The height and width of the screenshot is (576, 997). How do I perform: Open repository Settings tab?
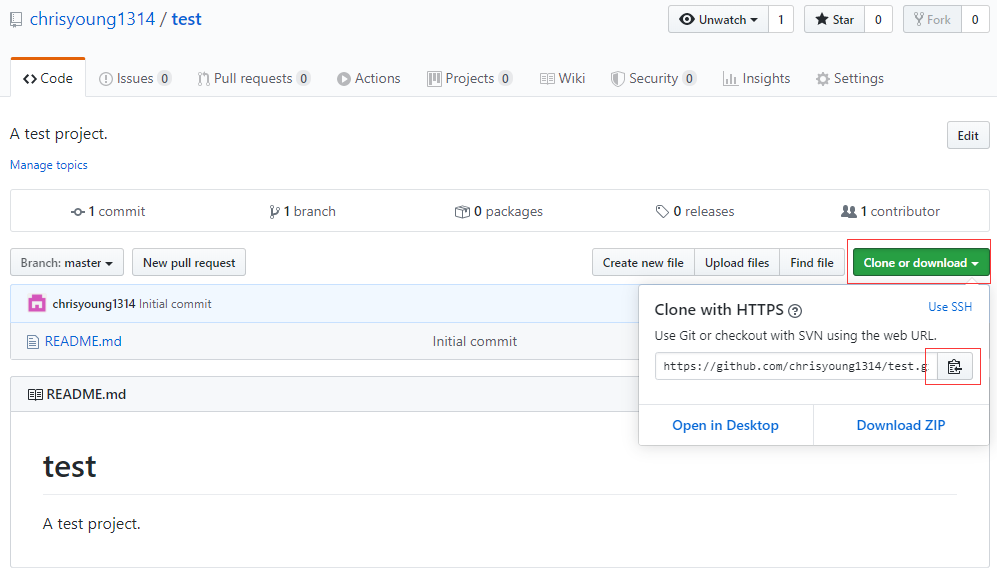click(850, 78)
